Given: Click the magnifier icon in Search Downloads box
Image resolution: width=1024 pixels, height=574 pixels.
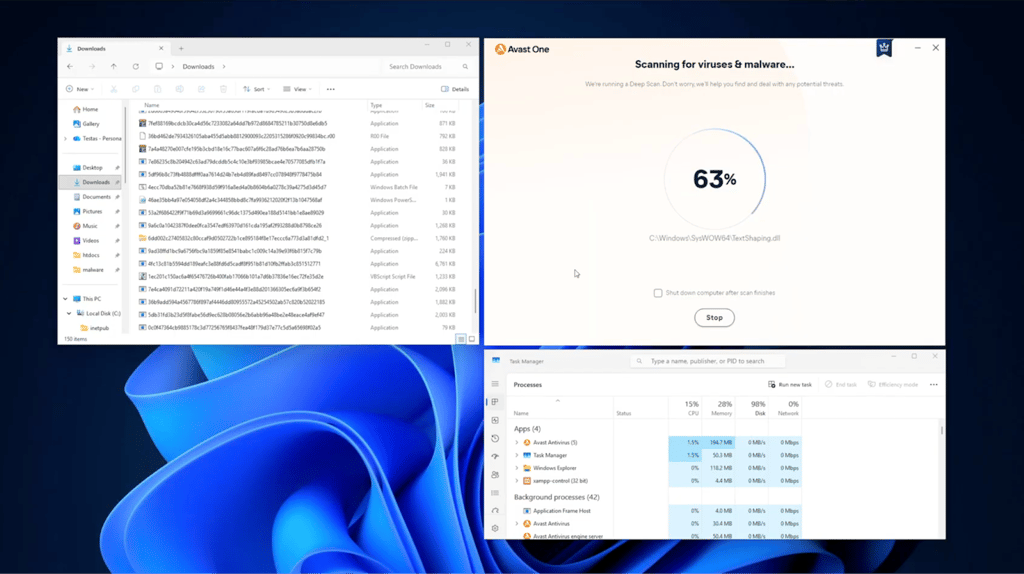Looking at the screenshot, I should pos(465,67).
